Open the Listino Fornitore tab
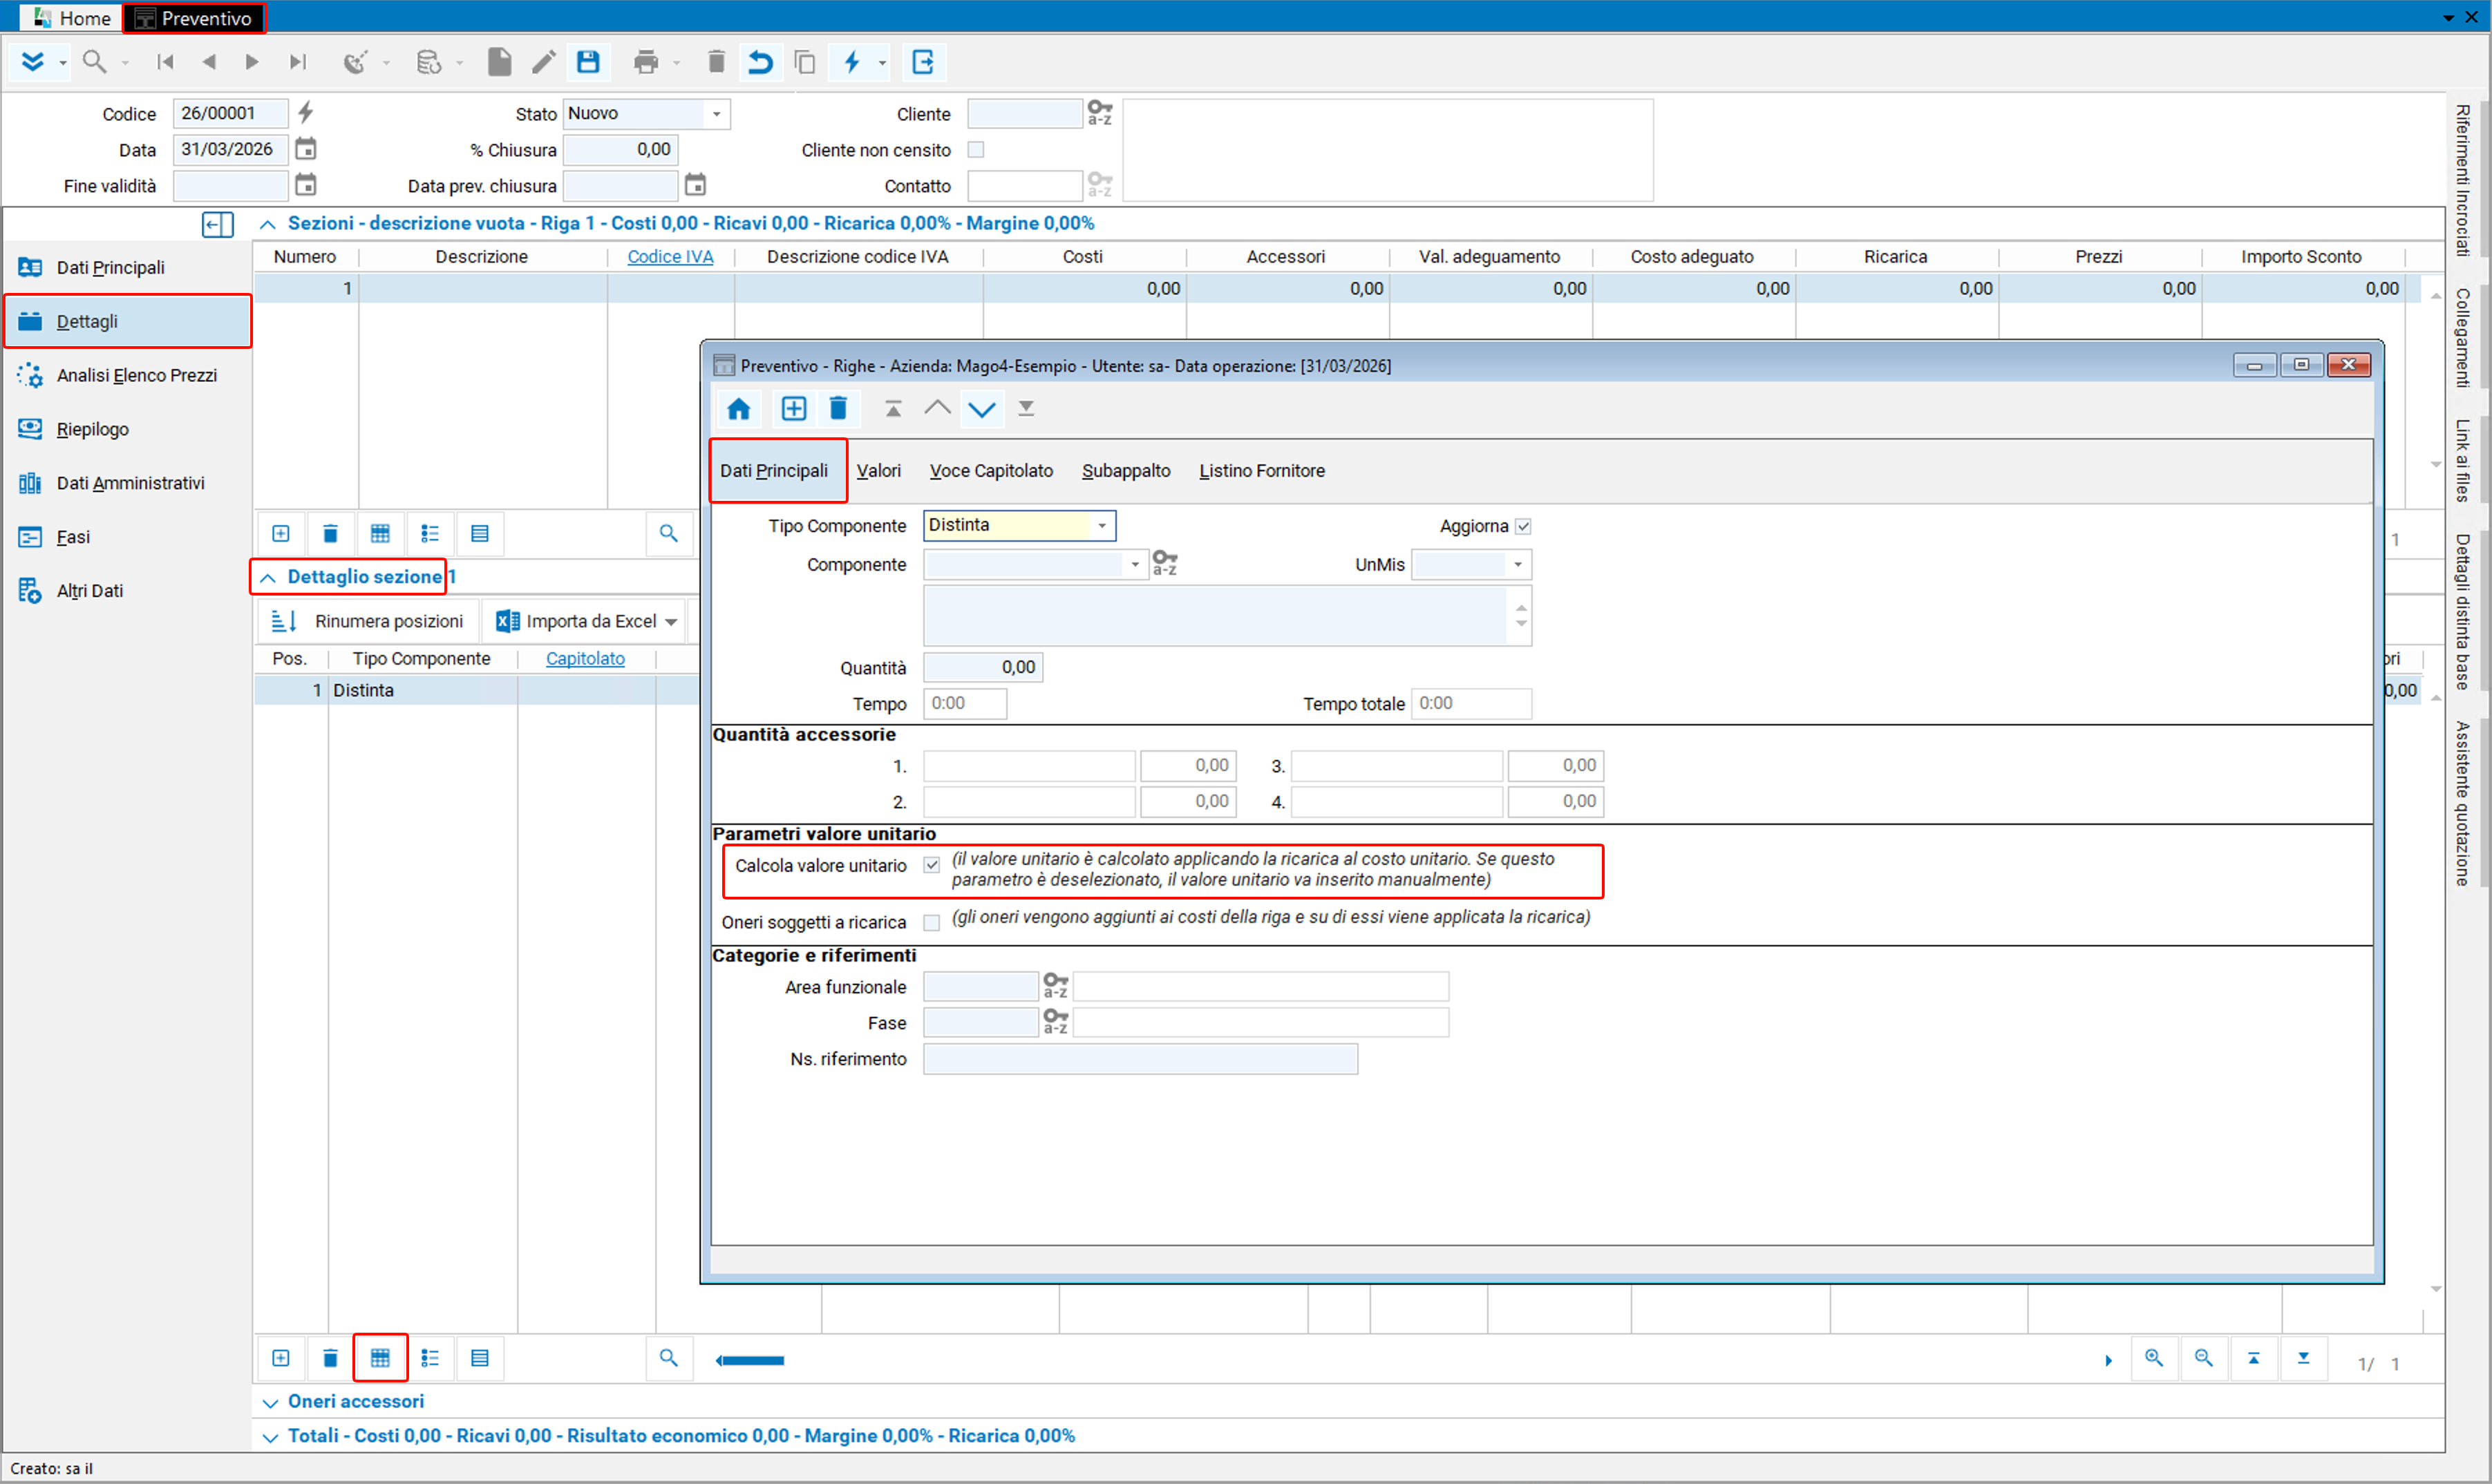Screen dimensions: 2492x1484 click(1262, 470)
